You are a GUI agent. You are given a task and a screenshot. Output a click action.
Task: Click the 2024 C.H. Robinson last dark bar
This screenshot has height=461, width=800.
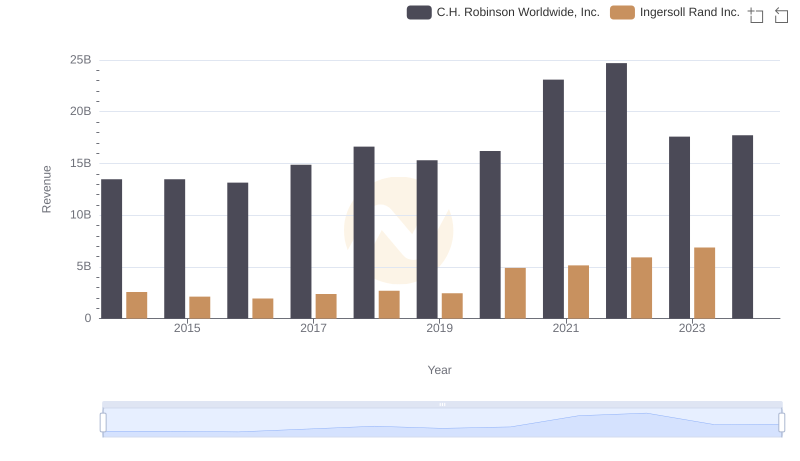point(742,226)
